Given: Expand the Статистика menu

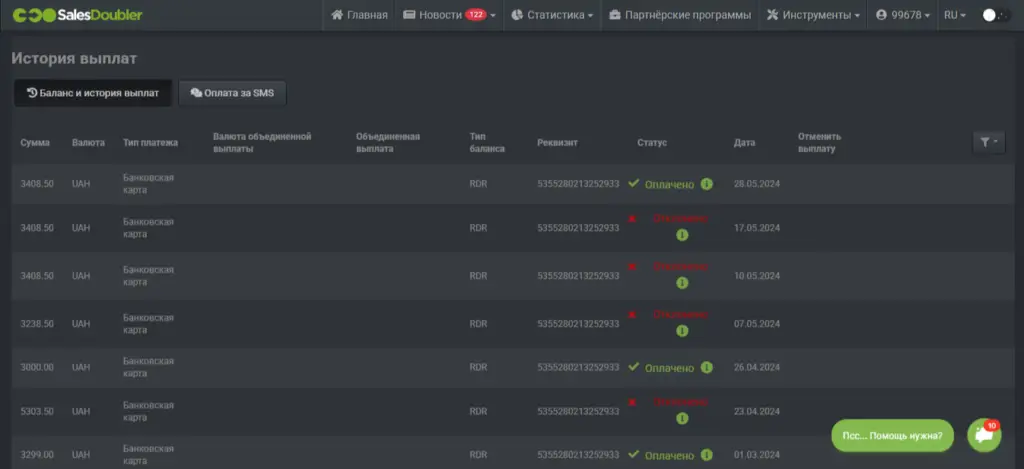Looking at the screenshot, I should (x=552, y=15).
